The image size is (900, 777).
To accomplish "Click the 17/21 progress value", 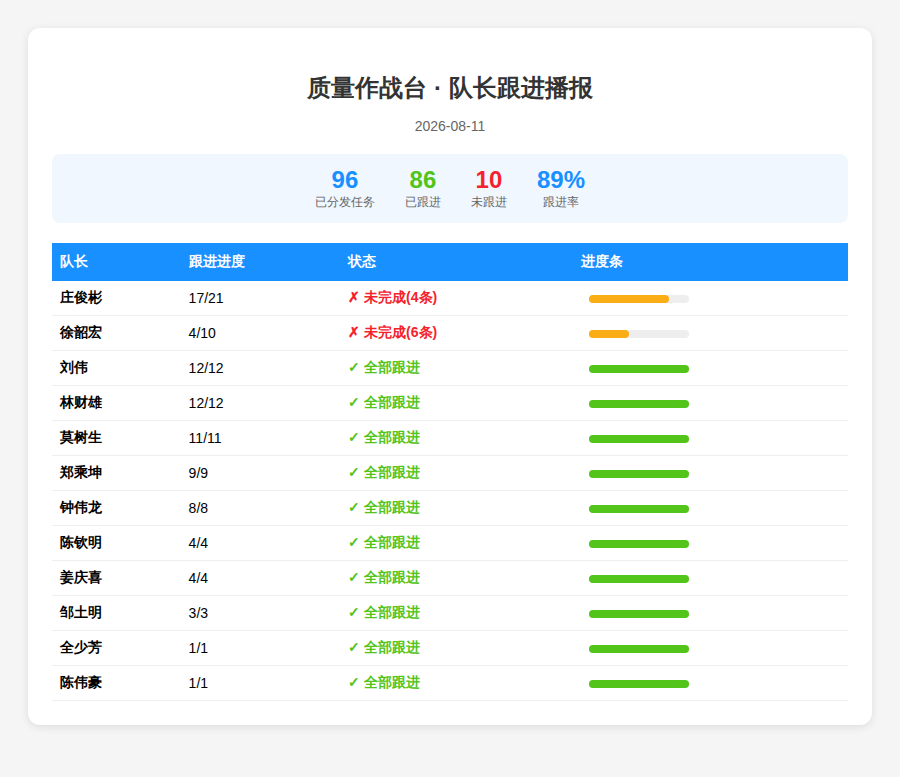I will point(205,298).
